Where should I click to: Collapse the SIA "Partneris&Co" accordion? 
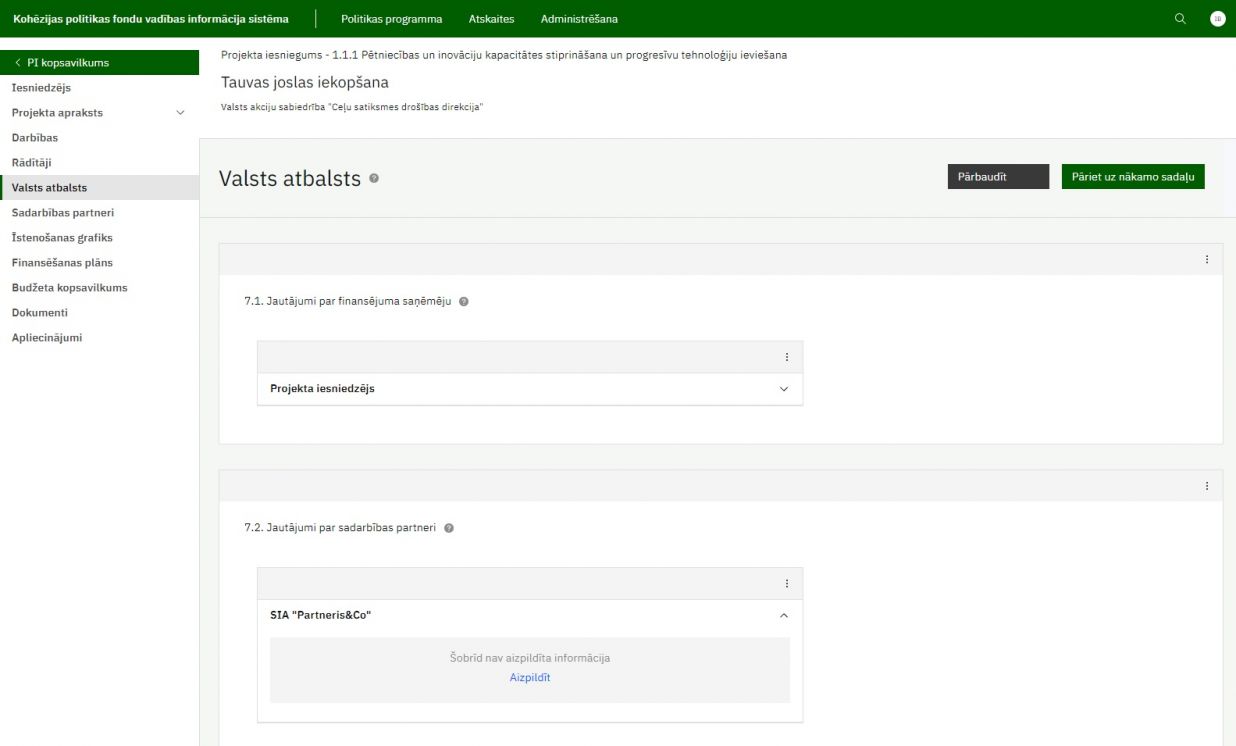point(783,616)
